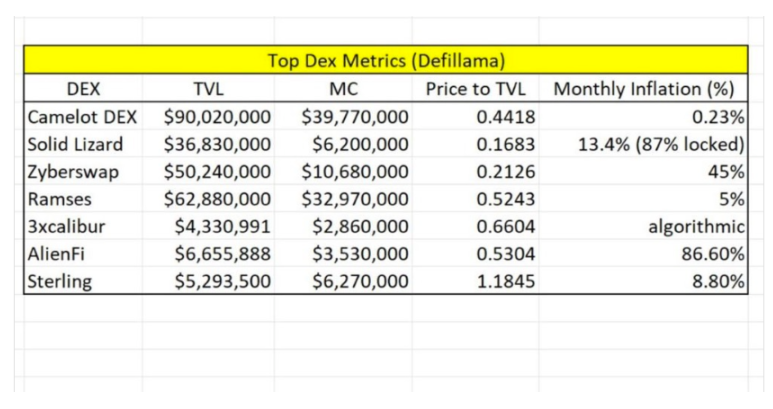The image size is (773, 409).
Task: Select the MC cell $6,200,000
Action: tap(343, 144)
